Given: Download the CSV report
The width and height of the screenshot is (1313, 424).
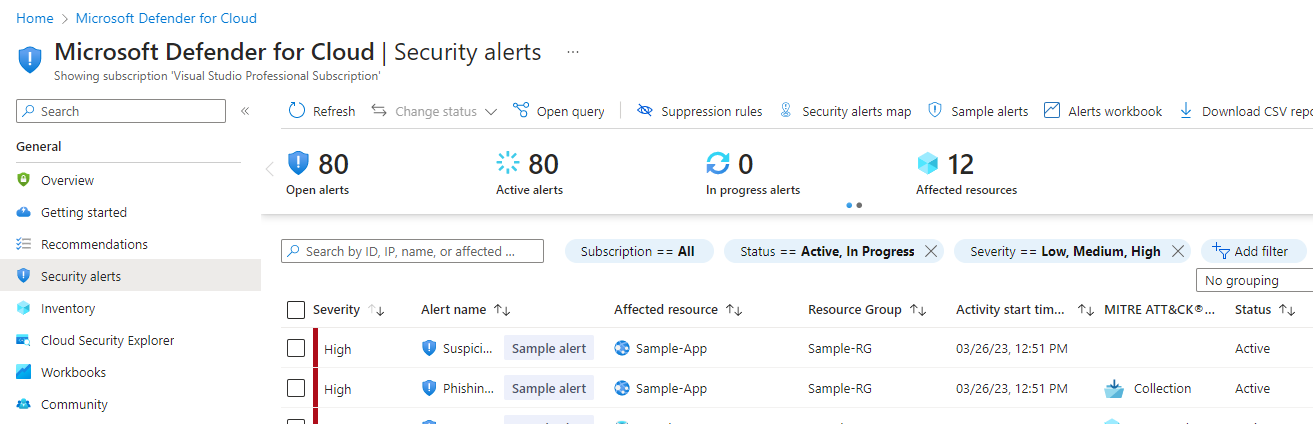Looking at the screenshot, I should click(x=1245, y=111).
